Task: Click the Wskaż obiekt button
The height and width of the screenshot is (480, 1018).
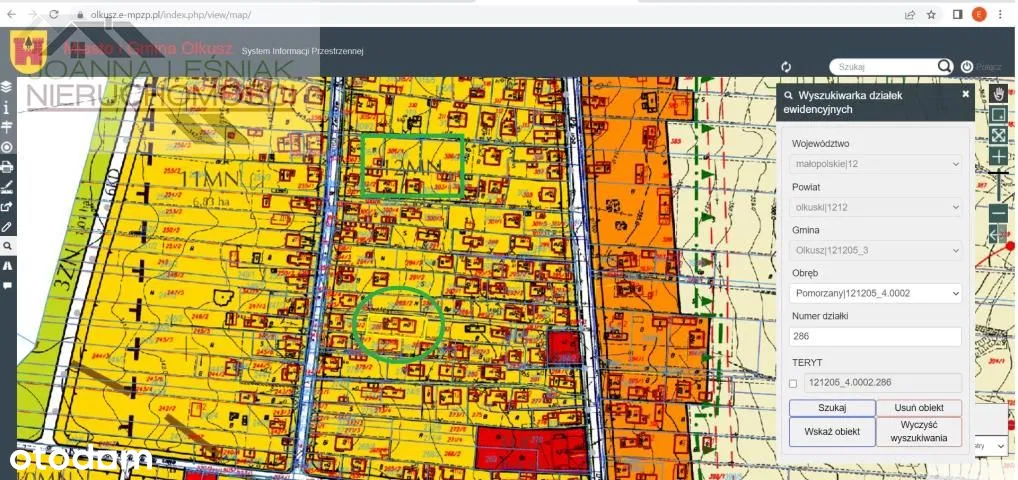Action: (x=831, y=432)
